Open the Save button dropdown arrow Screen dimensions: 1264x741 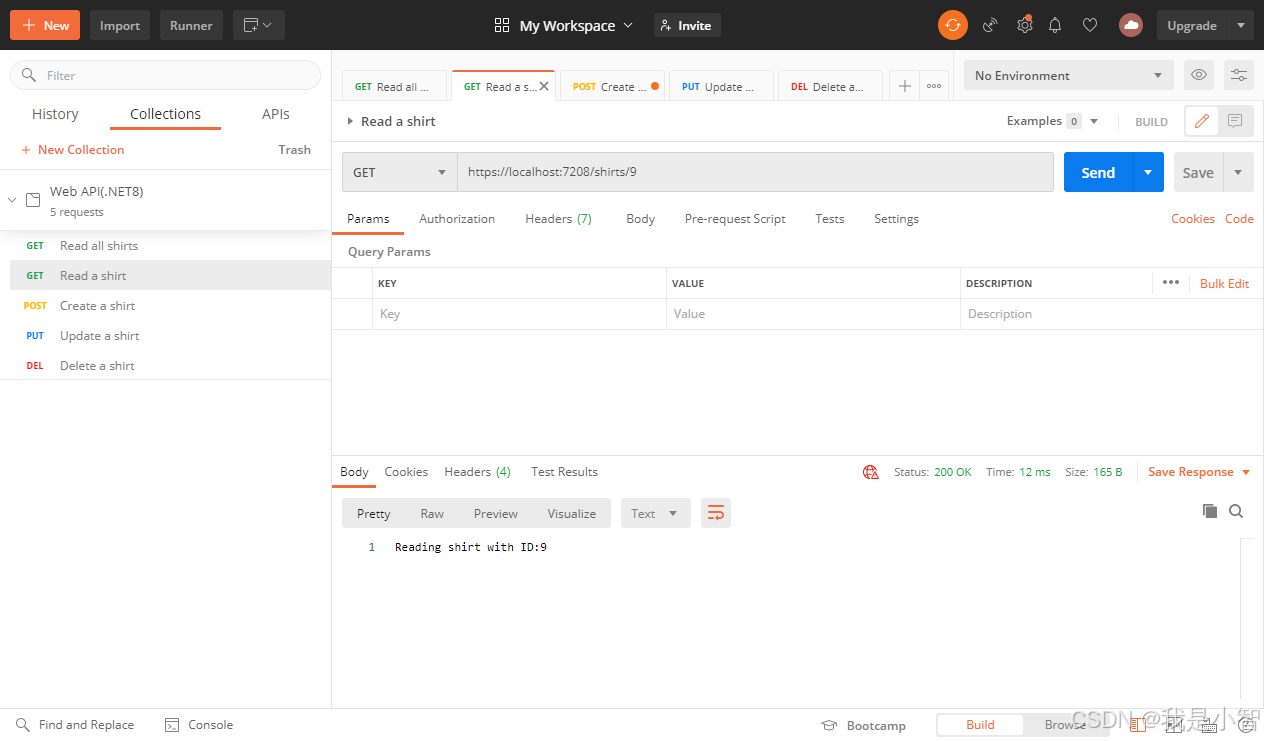click(1238, 172)
